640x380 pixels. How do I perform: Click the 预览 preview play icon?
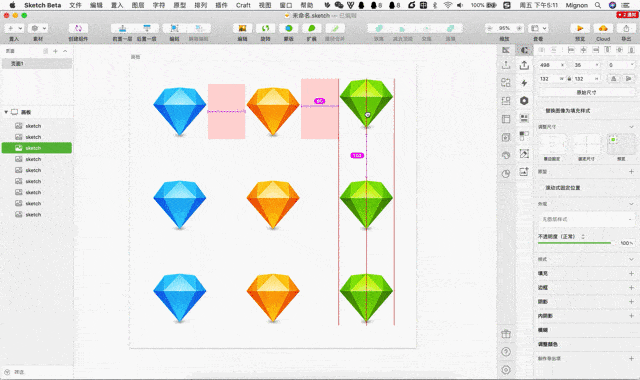(580, 28)
